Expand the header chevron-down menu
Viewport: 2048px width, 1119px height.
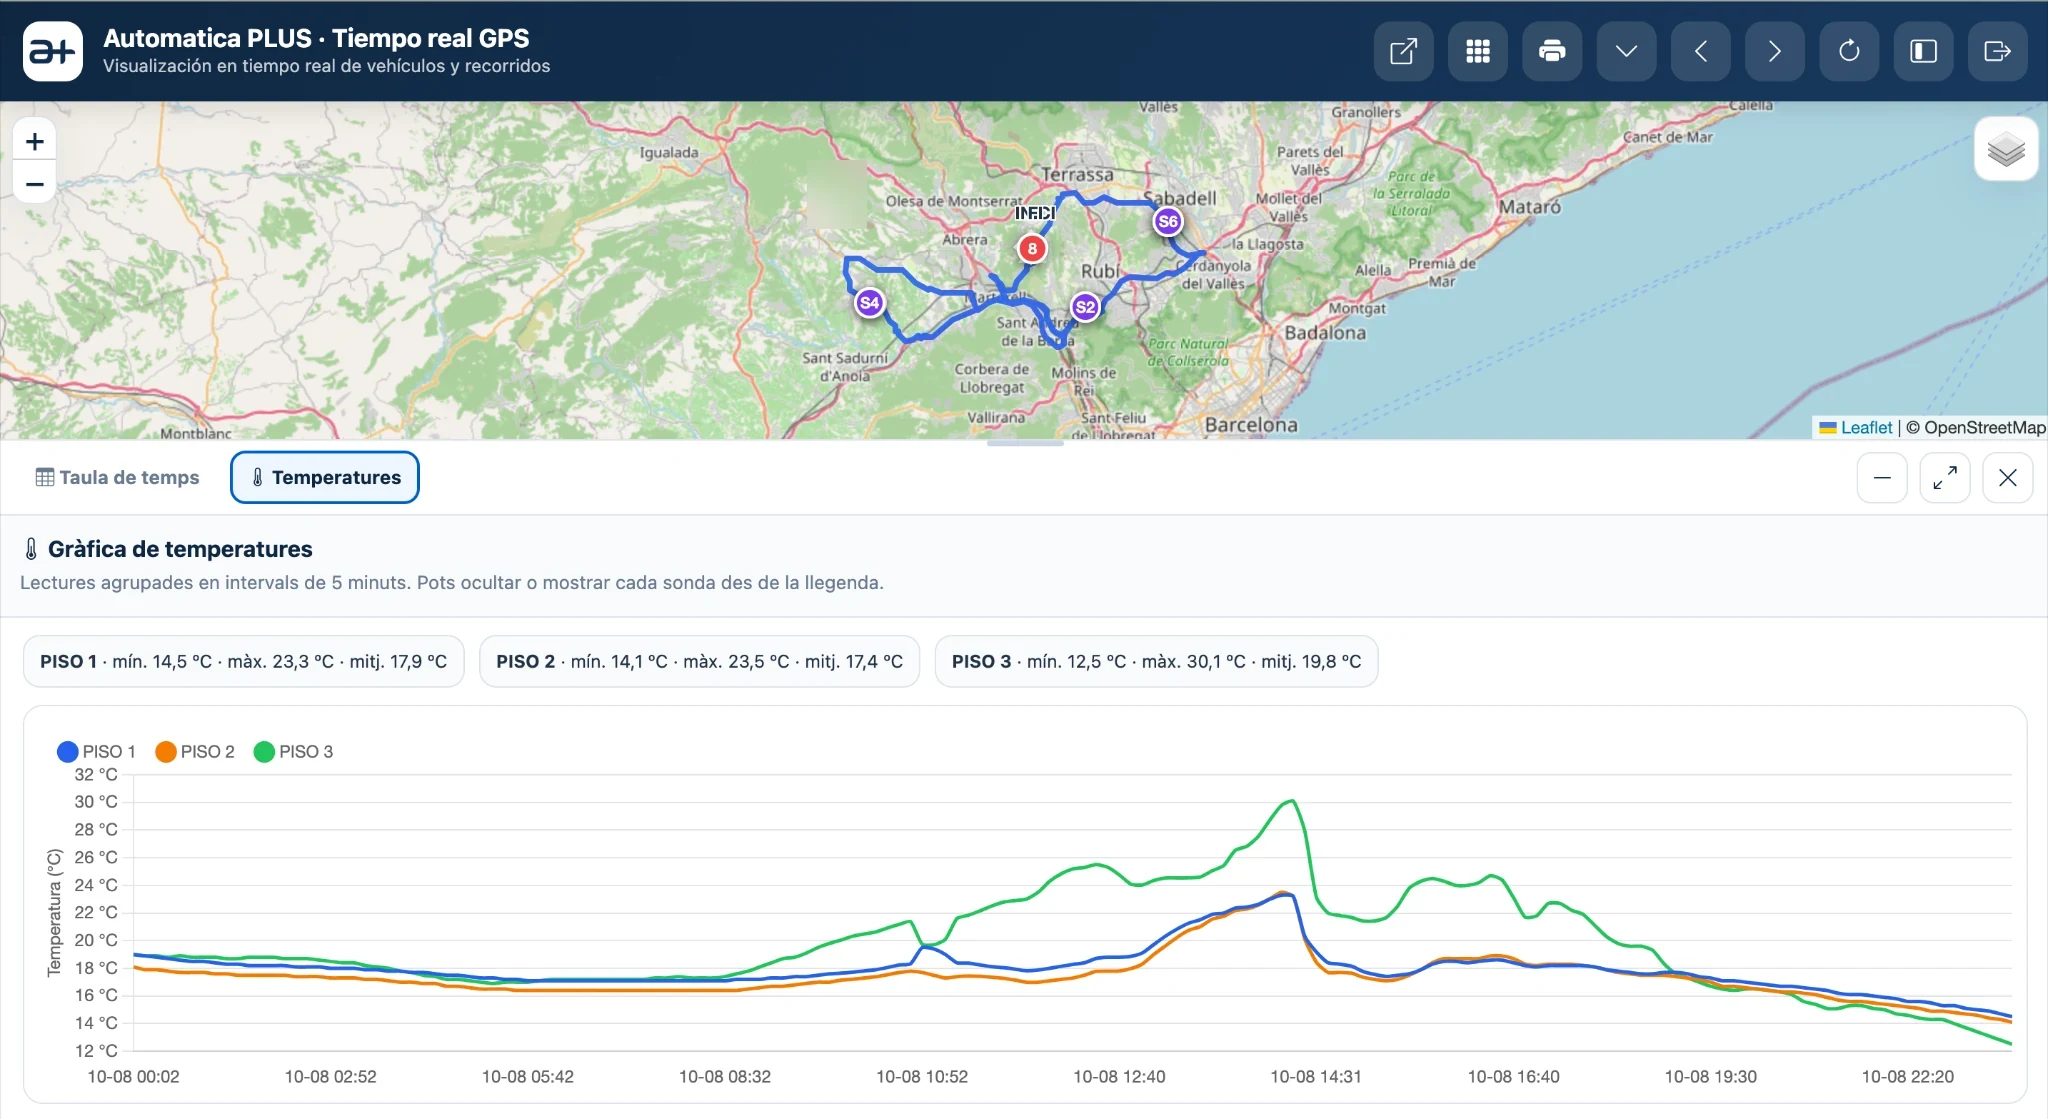(x=1627, y=51)
